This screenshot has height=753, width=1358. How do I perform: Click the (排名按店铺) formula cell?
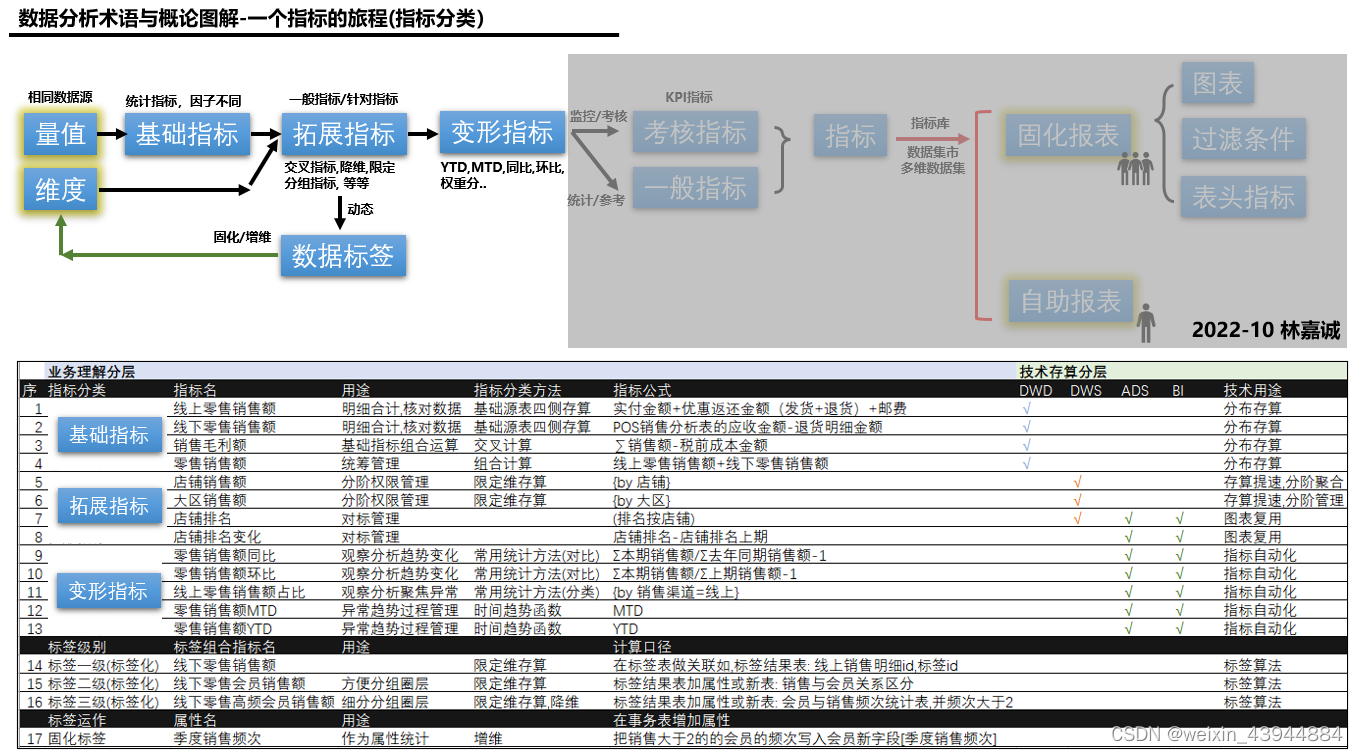pos(653,519)
